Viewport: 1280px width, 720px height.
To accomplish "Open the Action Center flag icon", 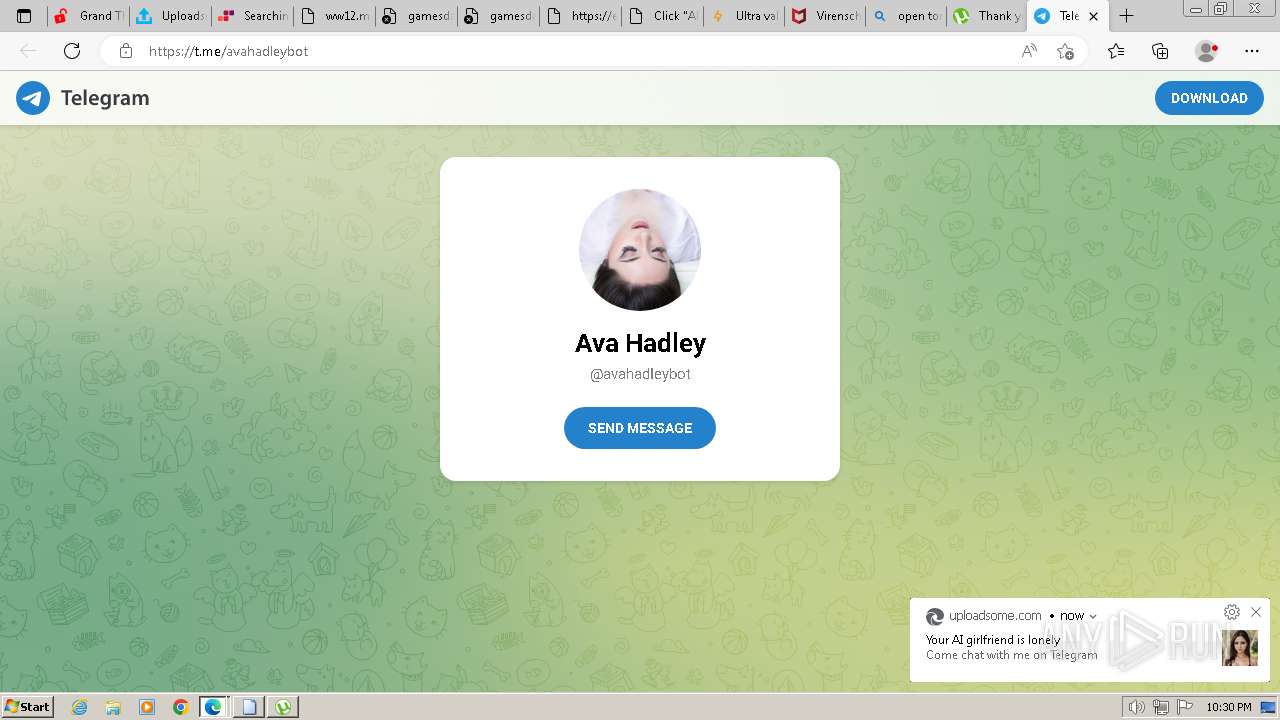I will pos(1186,707).
